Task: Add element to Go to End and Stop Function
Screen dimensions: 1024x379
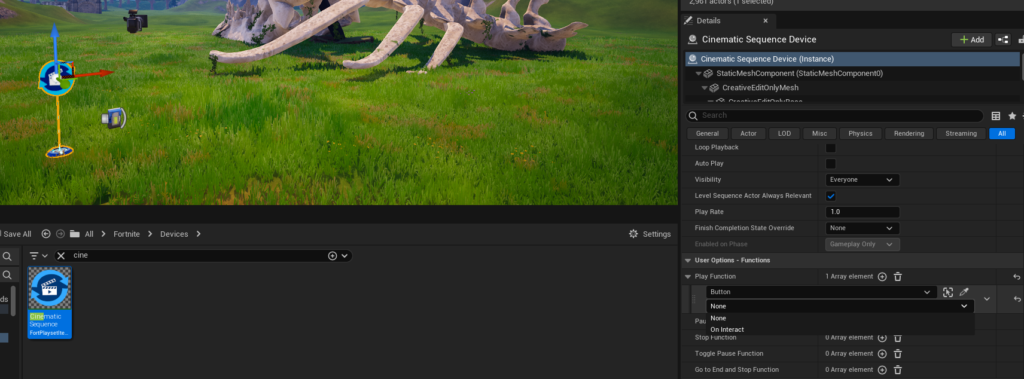Action: tap(882, 370)
